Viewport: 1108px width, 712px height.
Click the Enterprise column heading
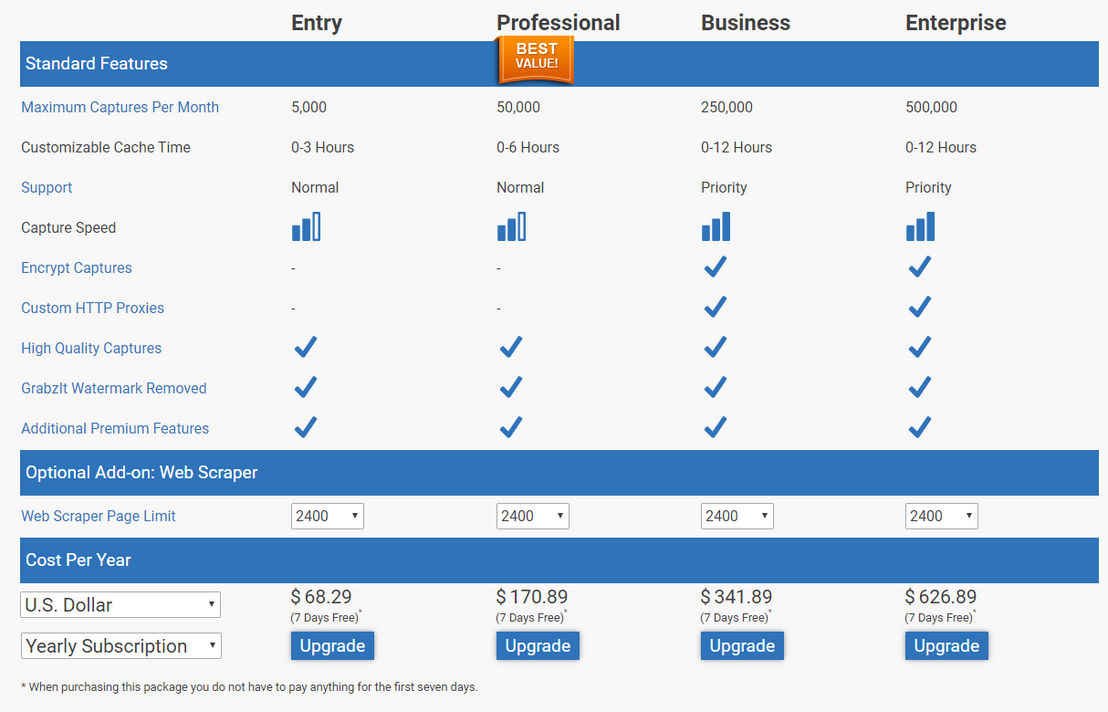(955, 23)
